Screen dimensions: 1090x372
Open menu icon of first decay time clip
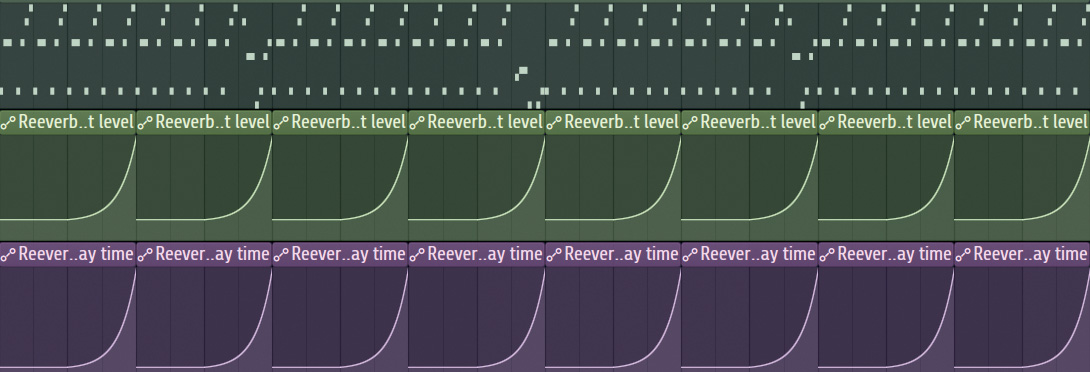coord(8,255)
